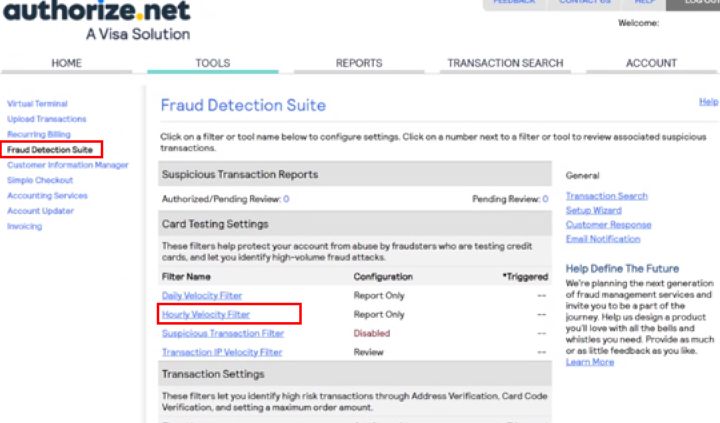Open Invoicing from the sidebar
This screenshot has height=423, width=720.
coord(25,226)
